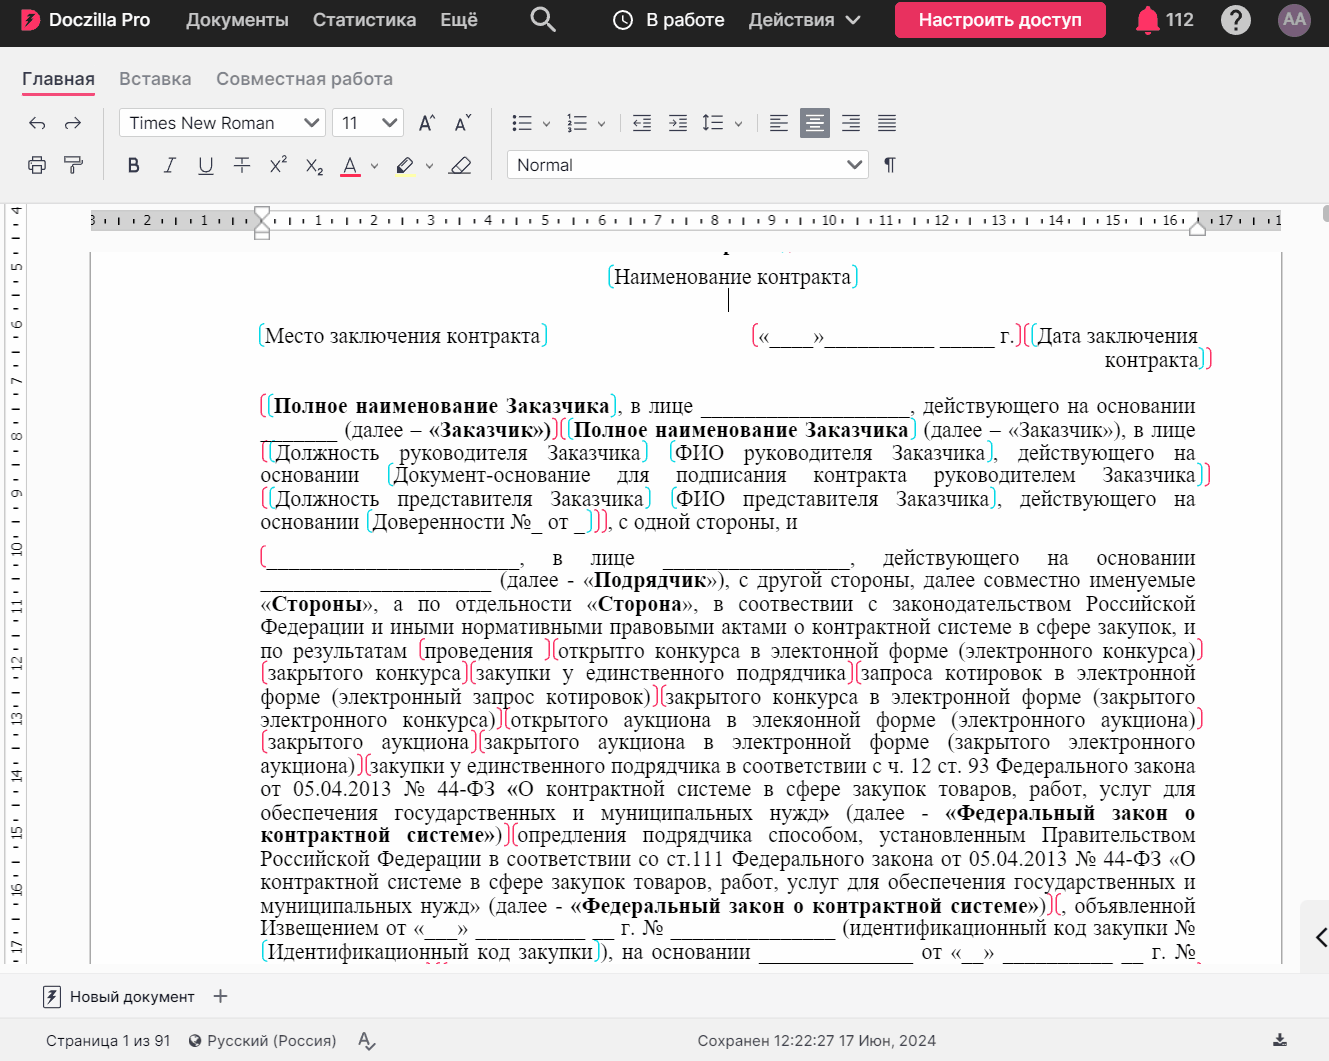Download document via status bar icon
Image resolution: width=1329 pixels, height=1061 pixels.
click(x=1280, y=1041)
